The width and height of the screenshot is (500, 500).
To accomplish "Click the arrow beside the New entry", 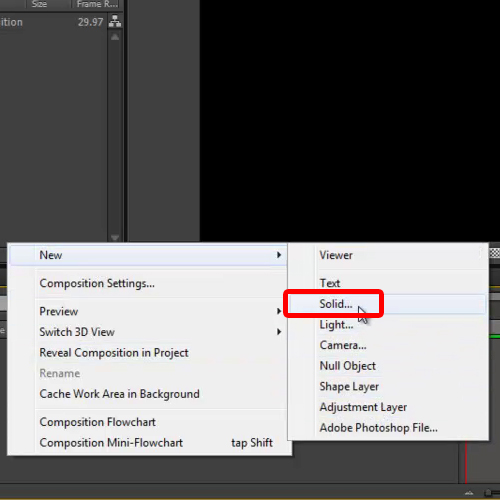I will [x=279, y=255].
